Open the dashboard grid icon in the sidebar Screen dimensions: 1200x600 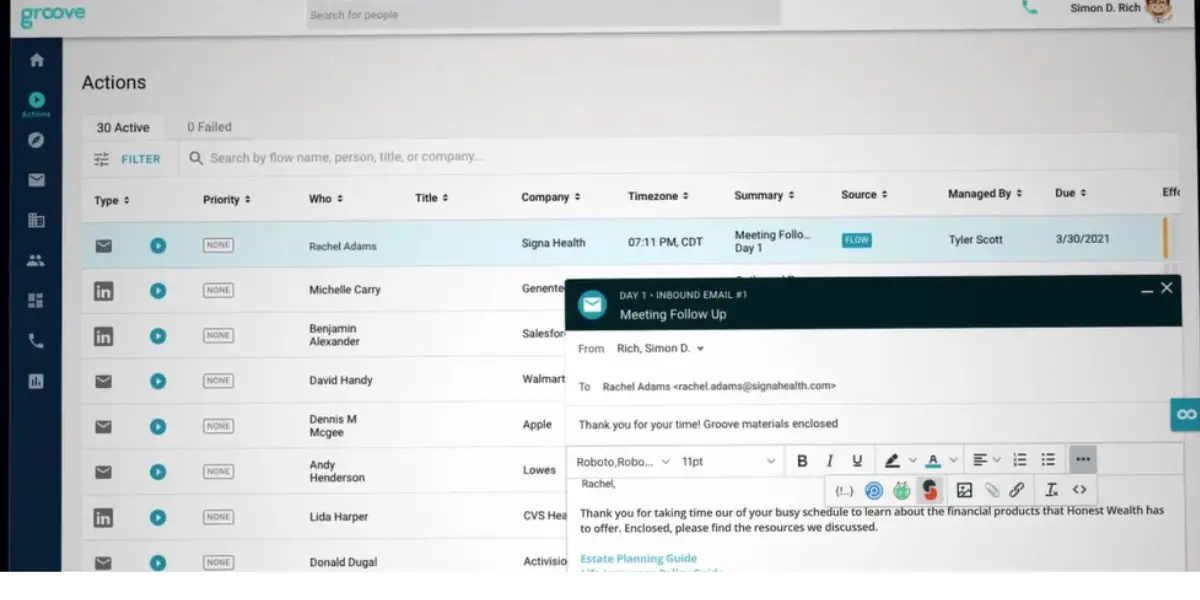(x=37, y=300)
